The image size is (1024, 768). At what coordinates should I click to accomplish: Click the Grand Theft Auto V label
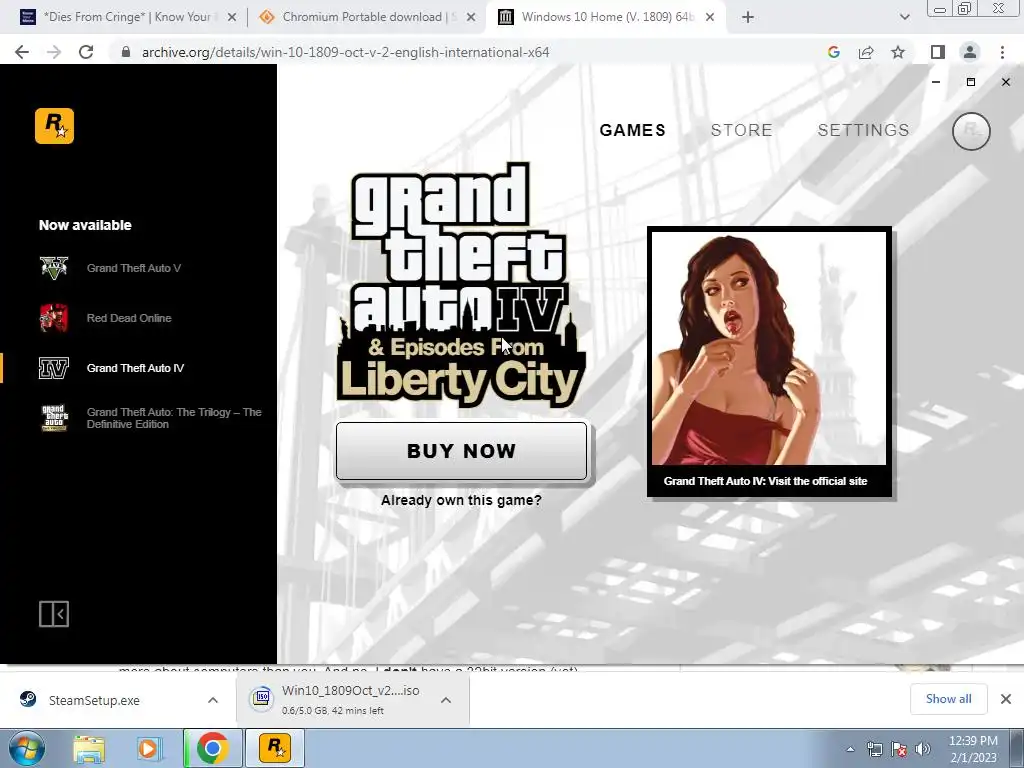(134, 268)
